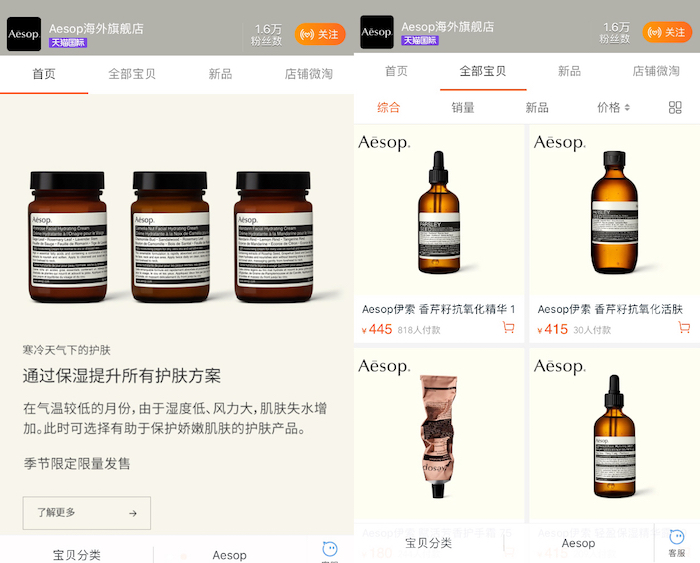Click store name Aesop海外旗舰店 in right header

[447, 27]
